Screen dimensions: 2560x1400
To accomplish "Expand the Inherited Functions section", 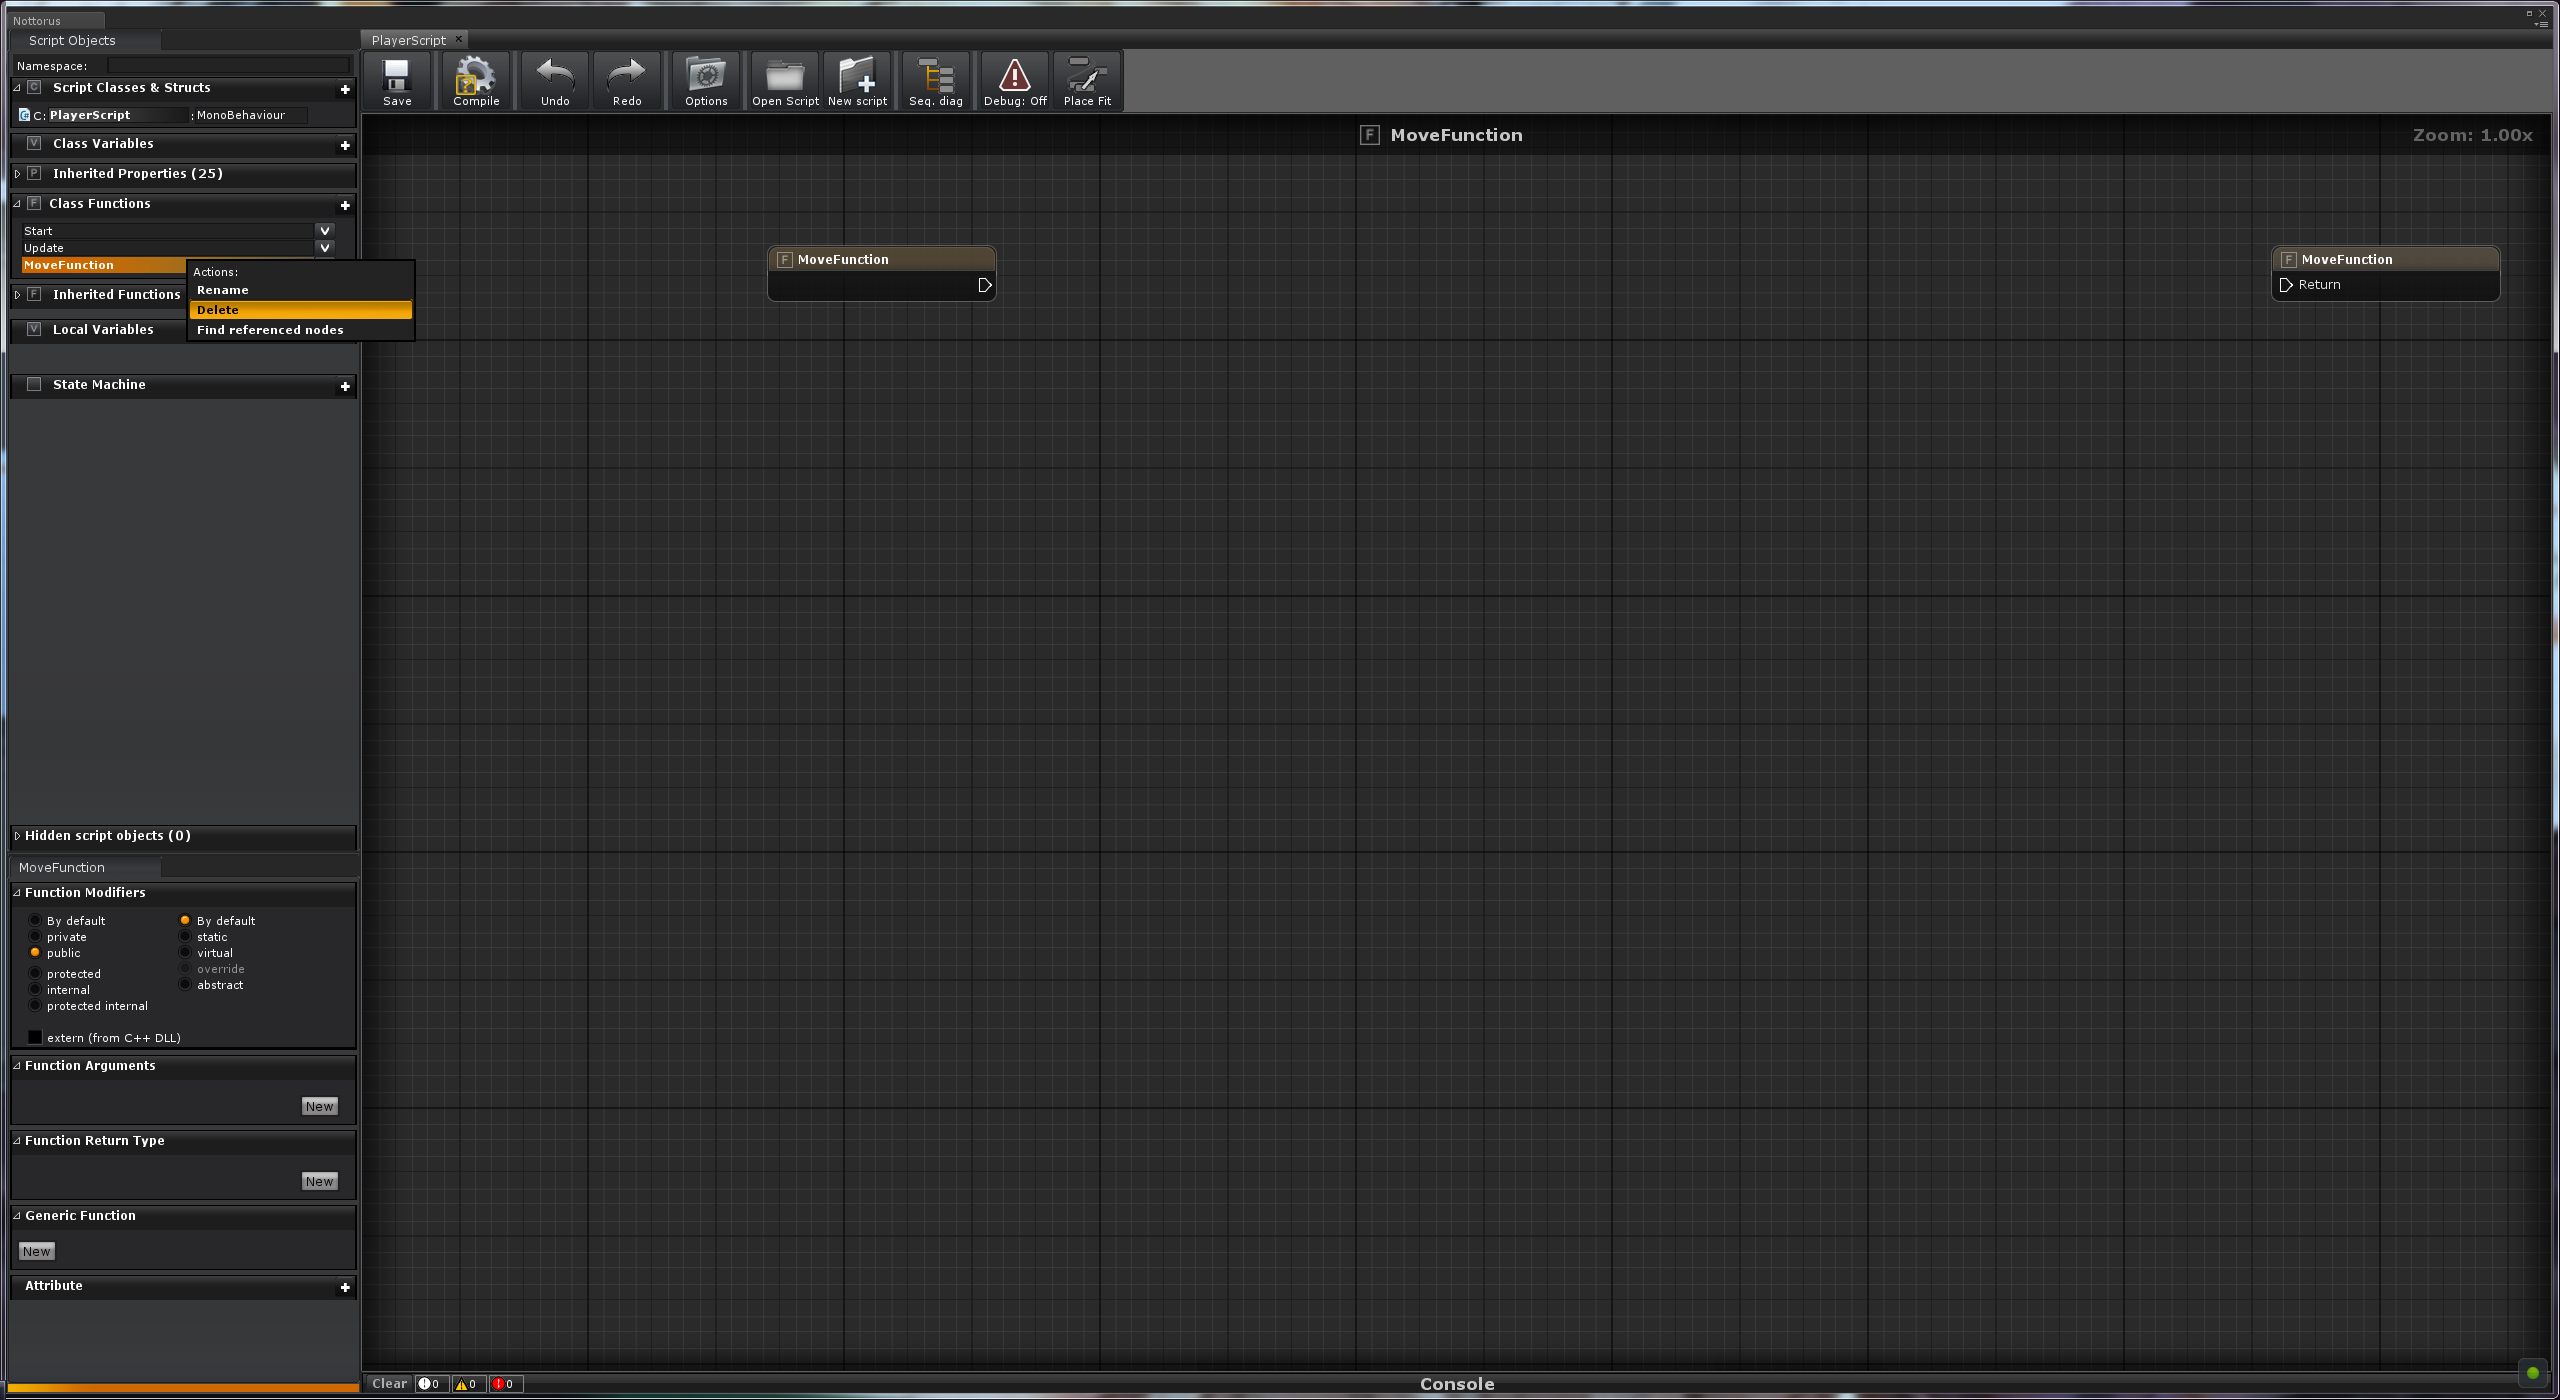I will click(17, 294).
